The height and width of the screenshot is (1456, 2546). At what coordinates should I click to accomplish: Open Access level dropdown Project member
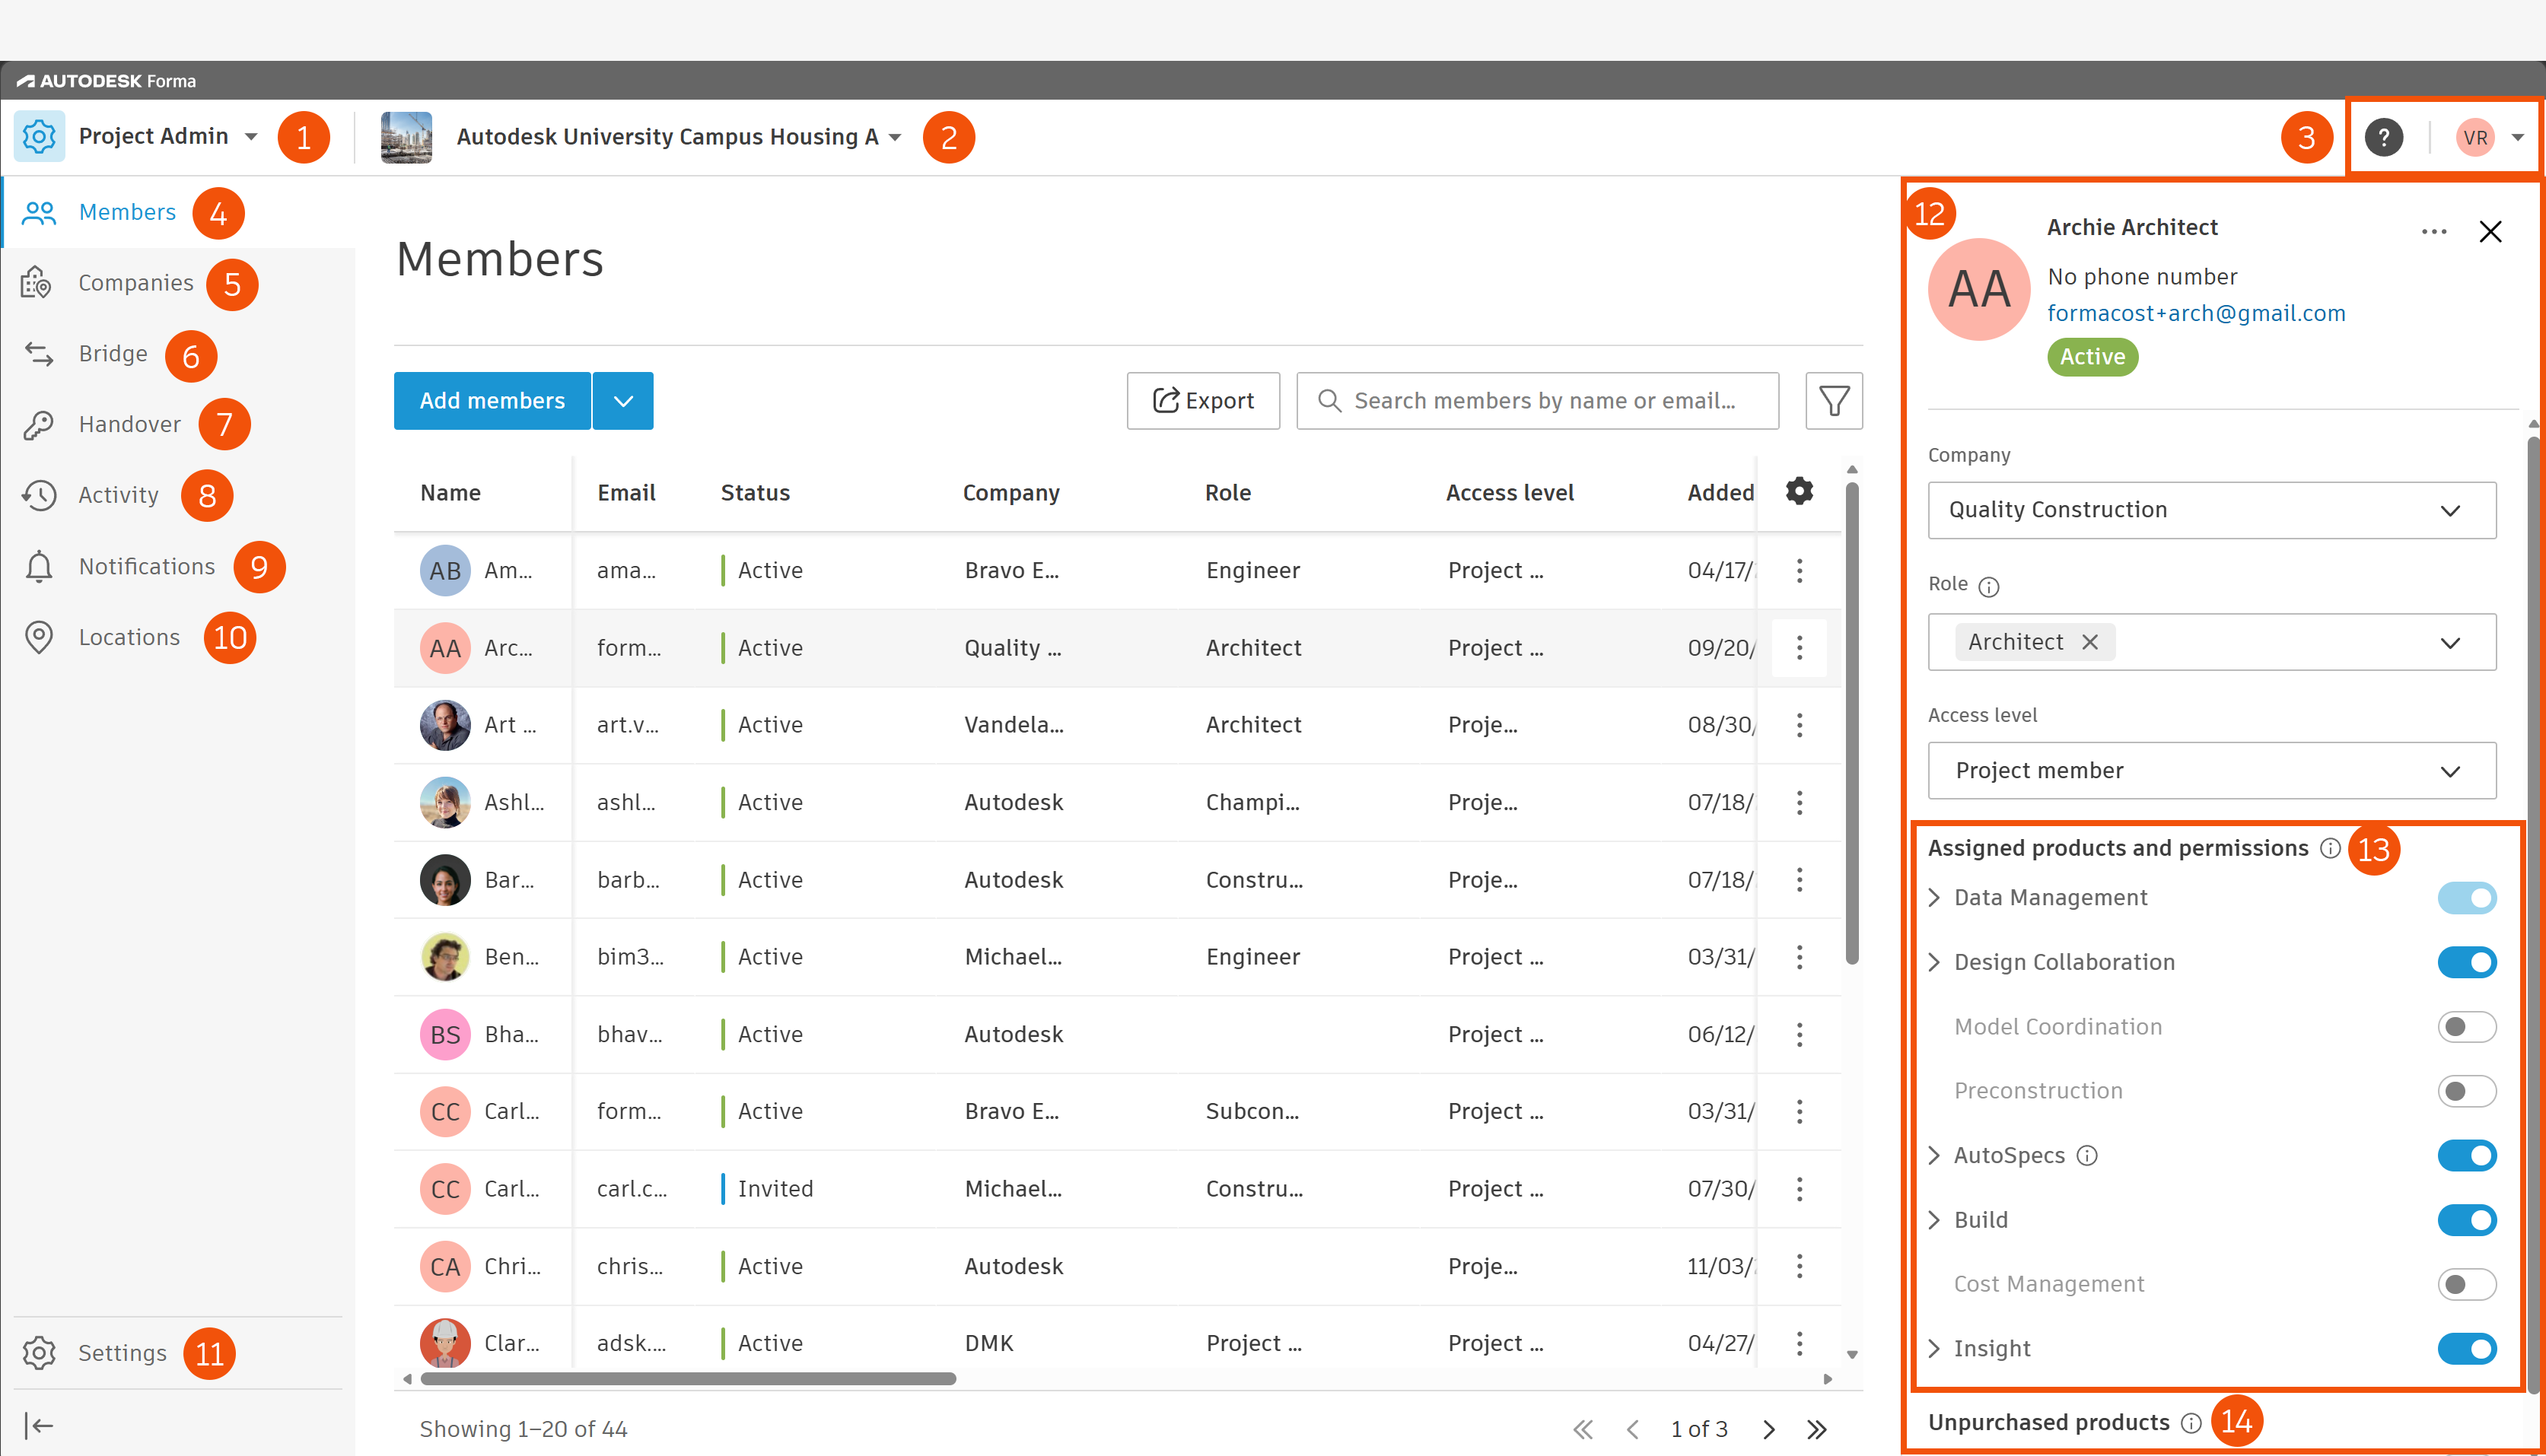pyautogui.click(x=2211, y=771)
